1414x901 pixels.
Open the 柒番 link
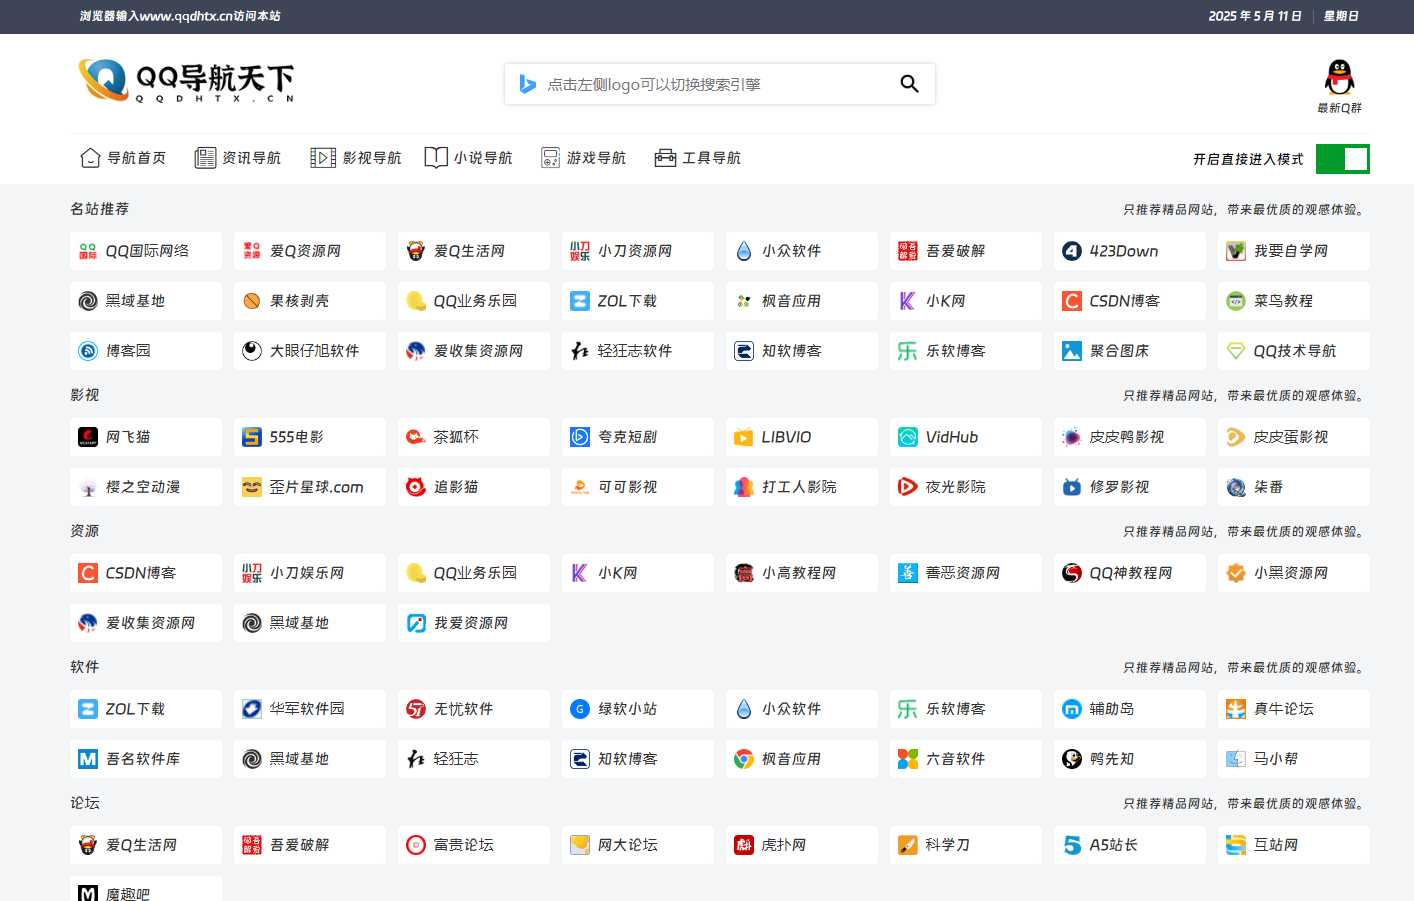point(1294,487)
